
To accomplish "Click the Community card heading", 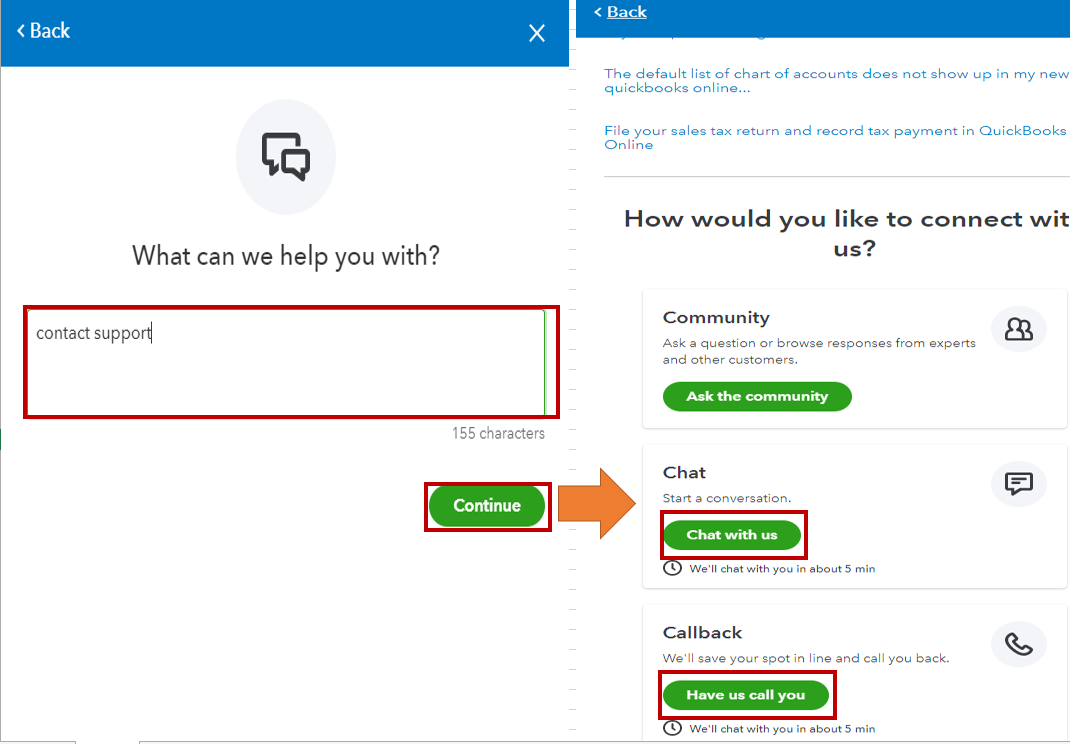I will pyautogui.click(x=716, y=318).
